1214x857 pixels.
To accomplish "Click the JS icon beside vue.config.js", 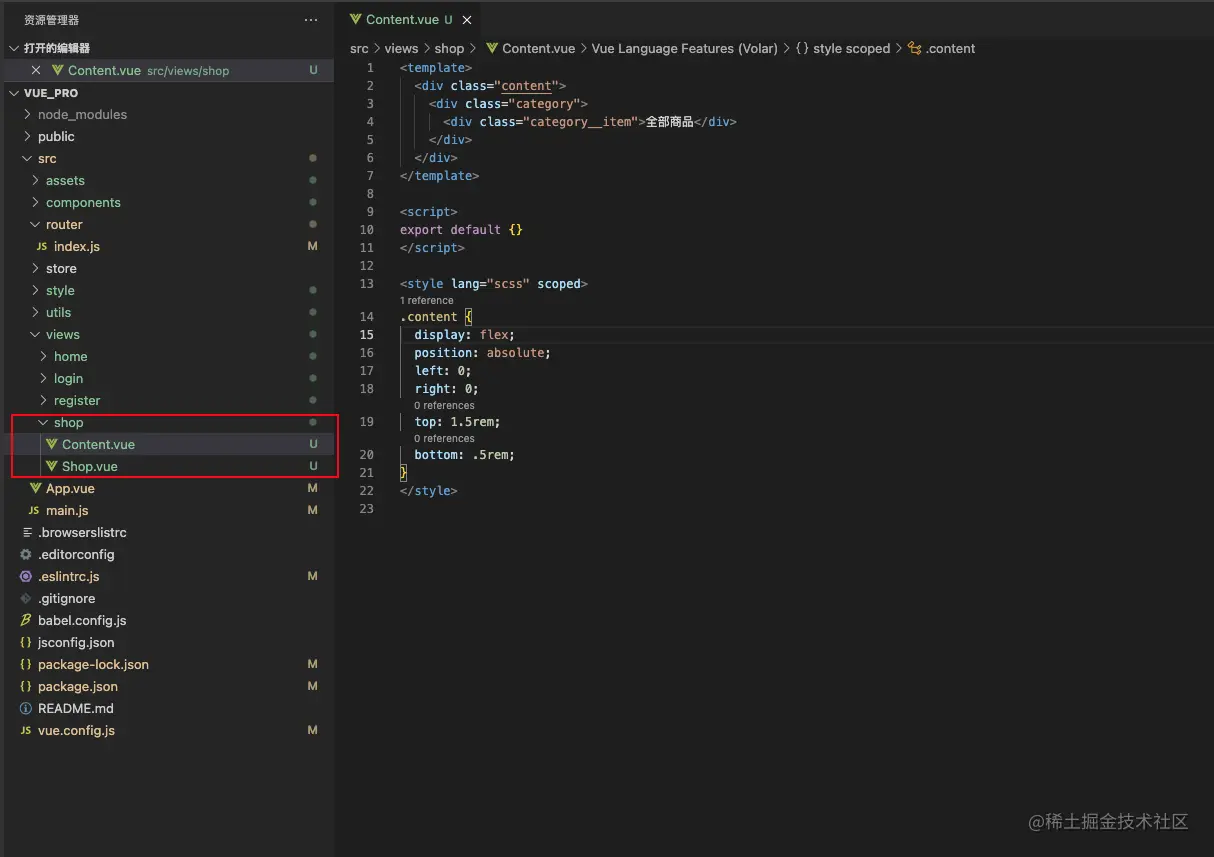I will click(26, 731).
